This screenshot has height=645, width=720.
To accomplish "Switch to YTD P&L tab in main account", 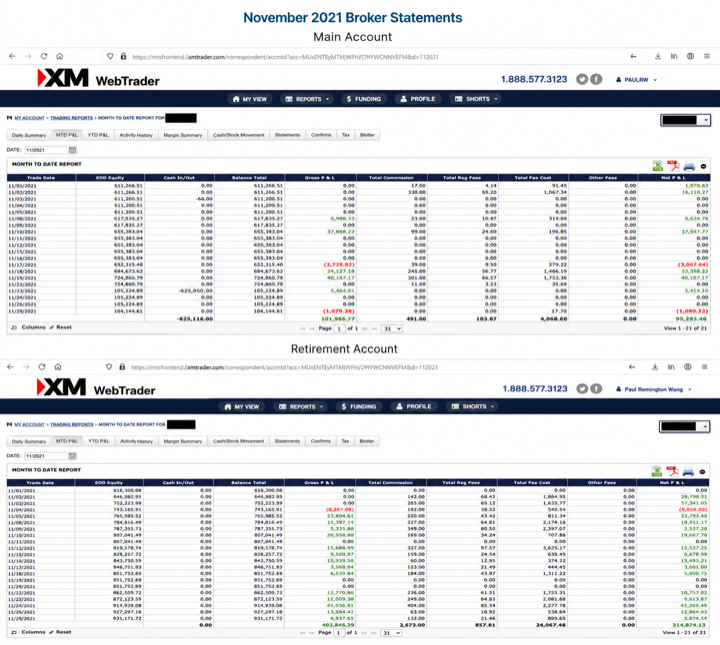I will point(98,135).
